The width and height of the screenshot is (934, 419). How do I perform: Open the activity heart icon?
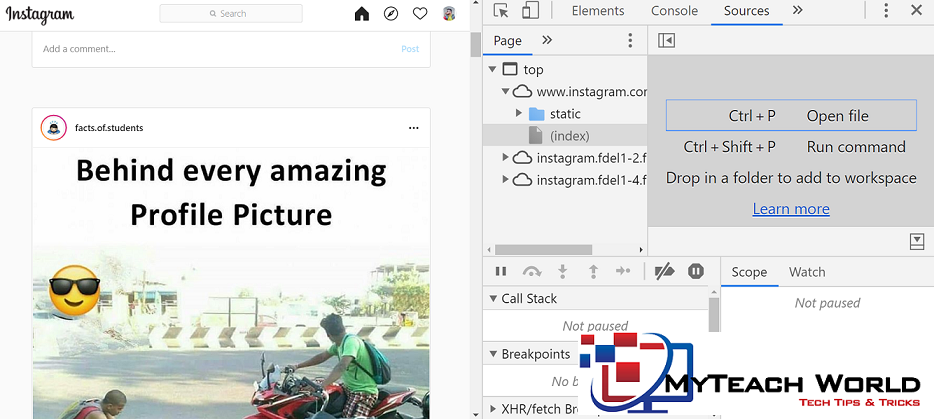coord(420,14)
